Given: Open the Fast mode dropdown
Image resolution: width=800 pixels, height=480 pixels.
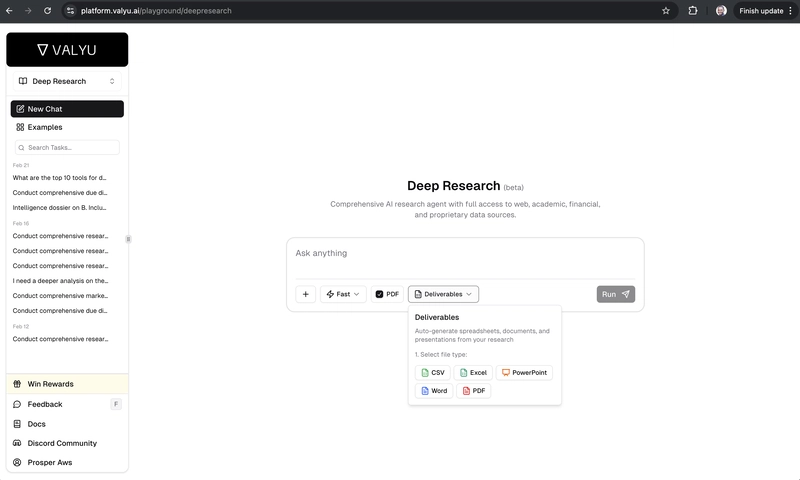Looking at the screenshot, I should (343, 294).
